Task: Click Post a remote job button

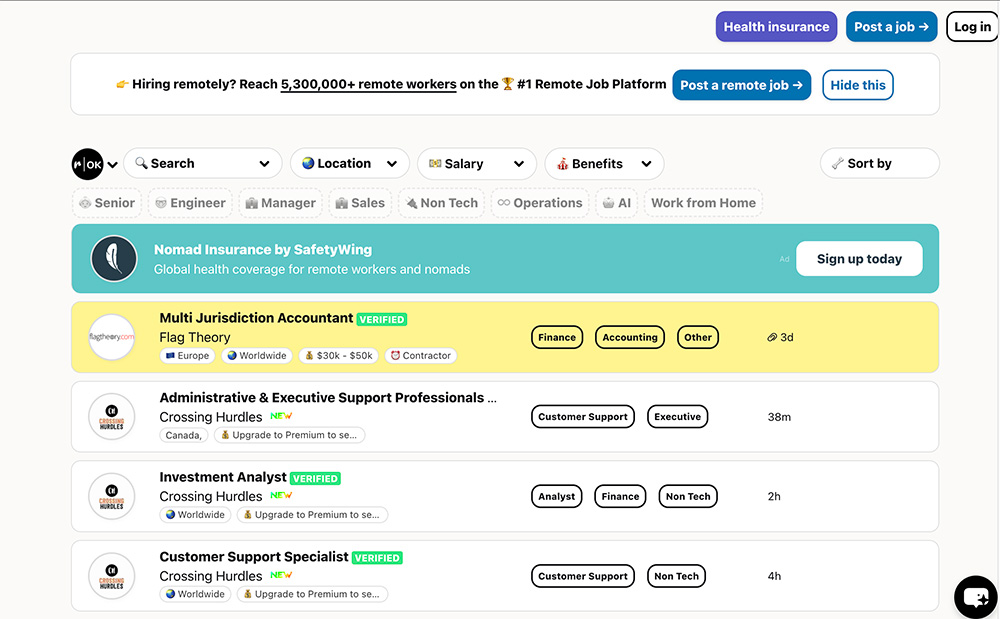Action: (742, 85)
